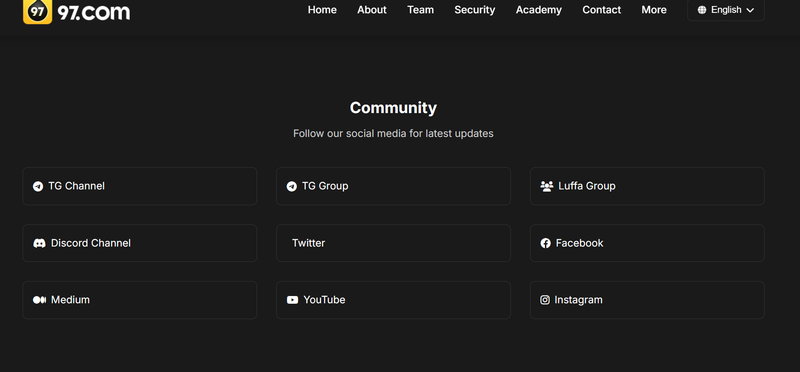Click 'Follow our social media for latest updates'
This screenshot has height=372, width=800.
click(393, 134)
